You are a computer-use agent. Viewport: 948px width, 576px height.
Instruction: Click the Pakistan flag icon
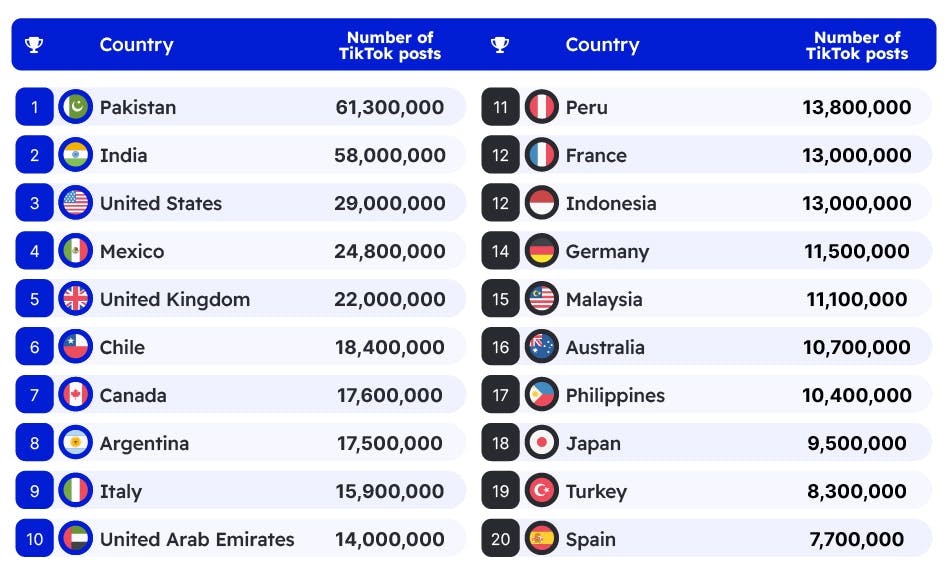75,107
